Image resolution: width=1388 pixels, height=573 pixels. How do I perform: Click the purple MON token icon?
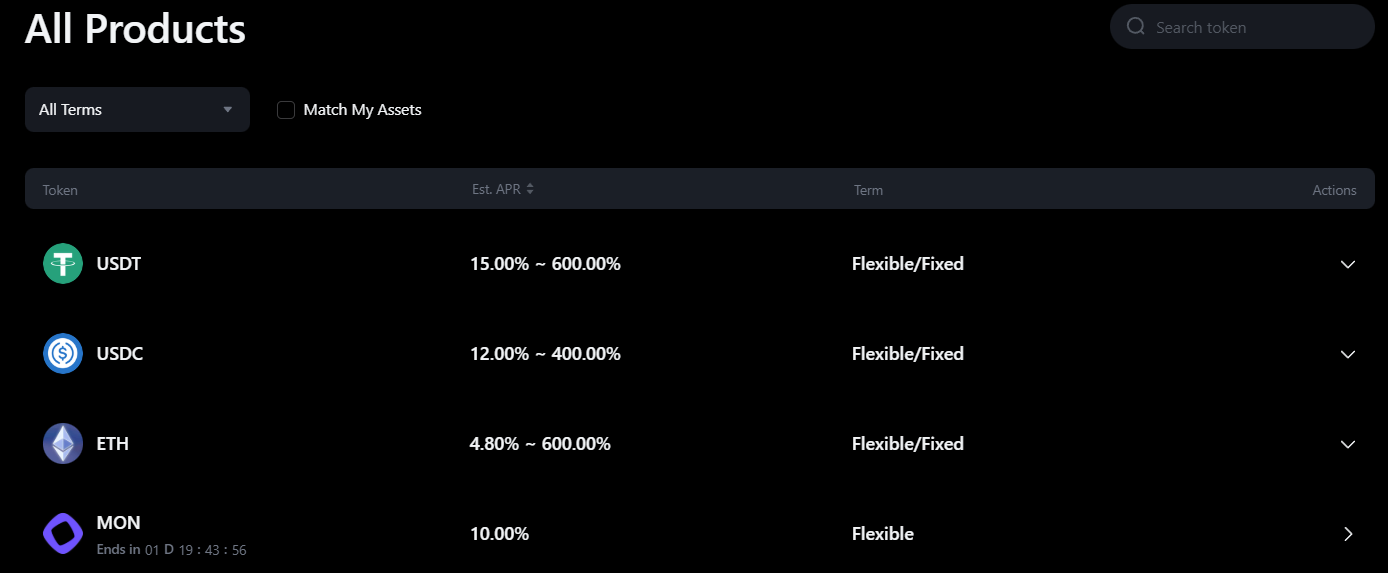pyautogui.click(x=63, y=534)
